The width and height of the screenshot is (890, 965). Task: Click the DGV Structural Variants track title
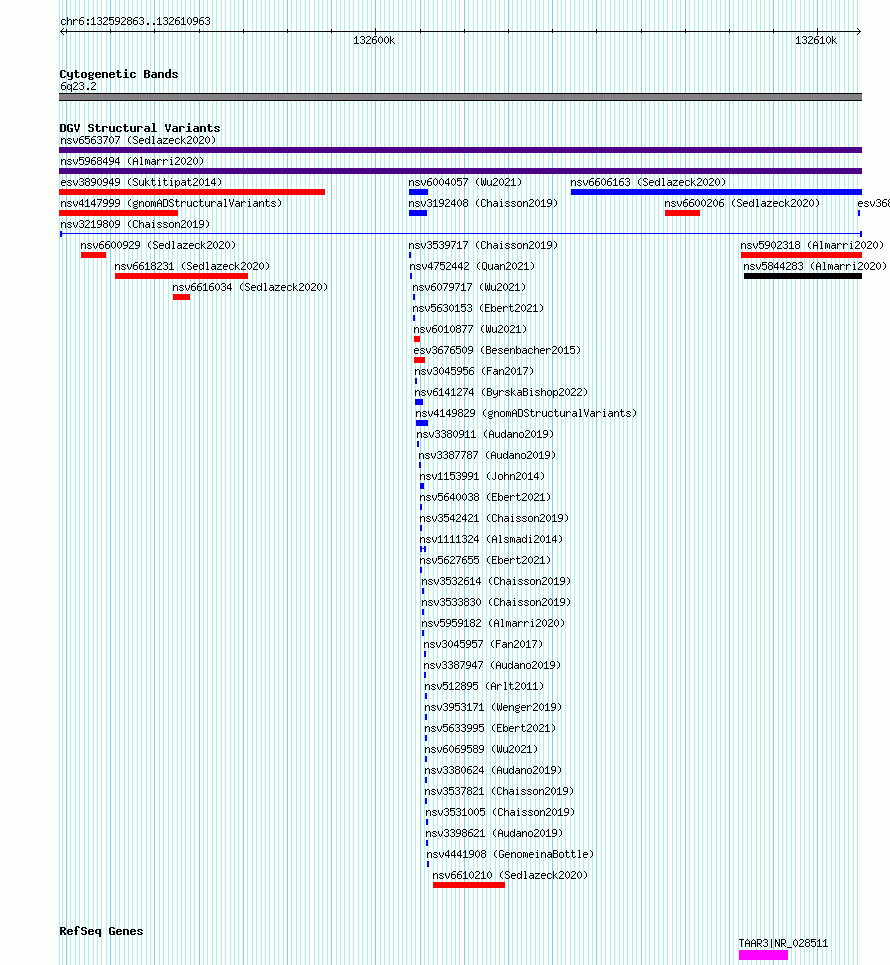click(x=140, y=128)
